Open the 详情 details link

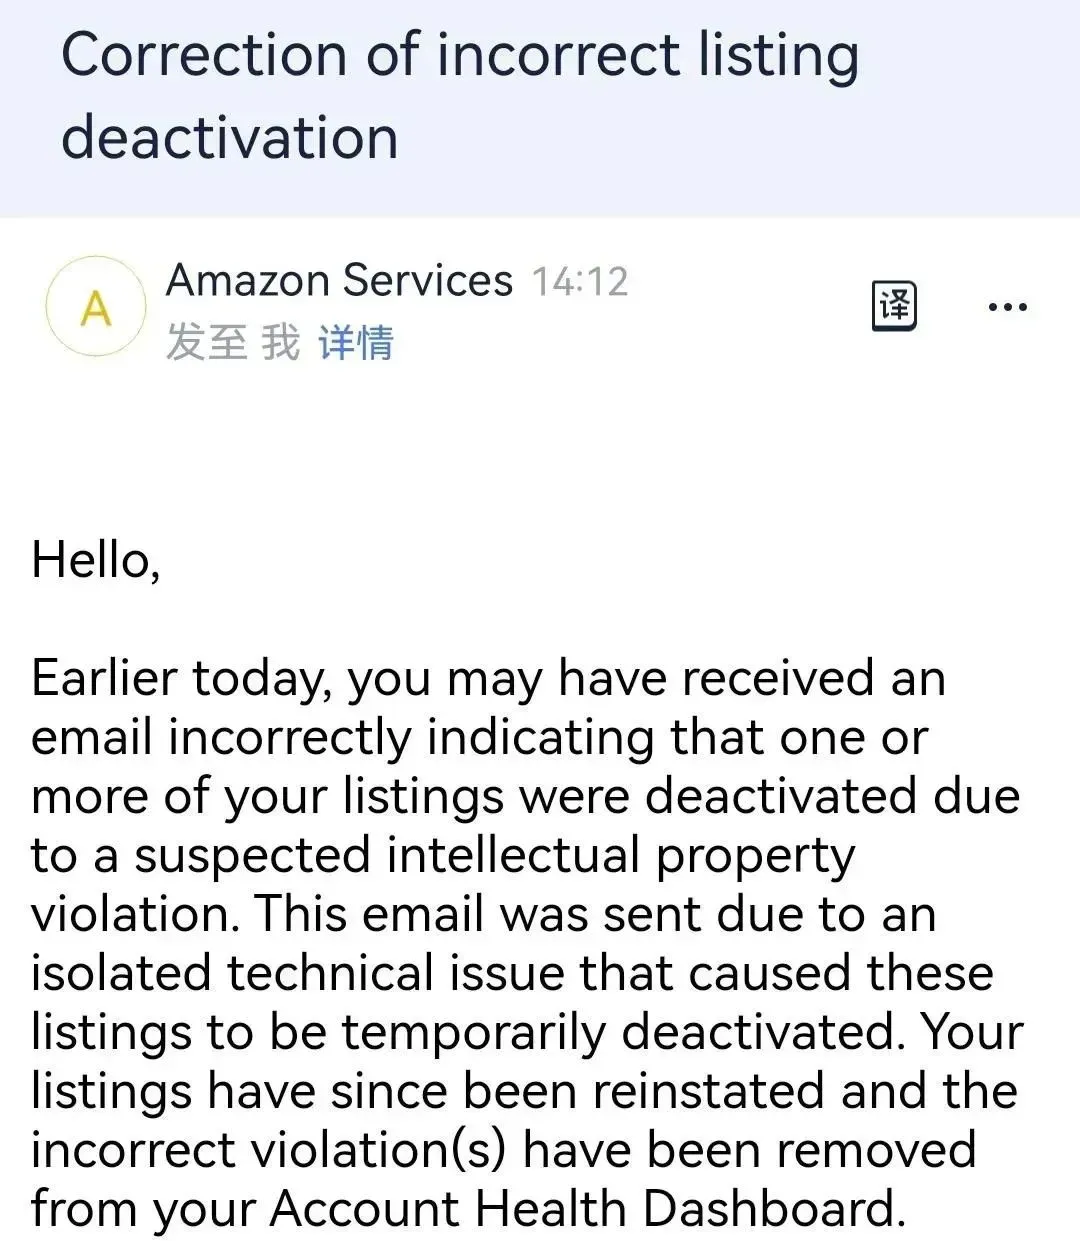pyautogui.click(x=356, y=343)
